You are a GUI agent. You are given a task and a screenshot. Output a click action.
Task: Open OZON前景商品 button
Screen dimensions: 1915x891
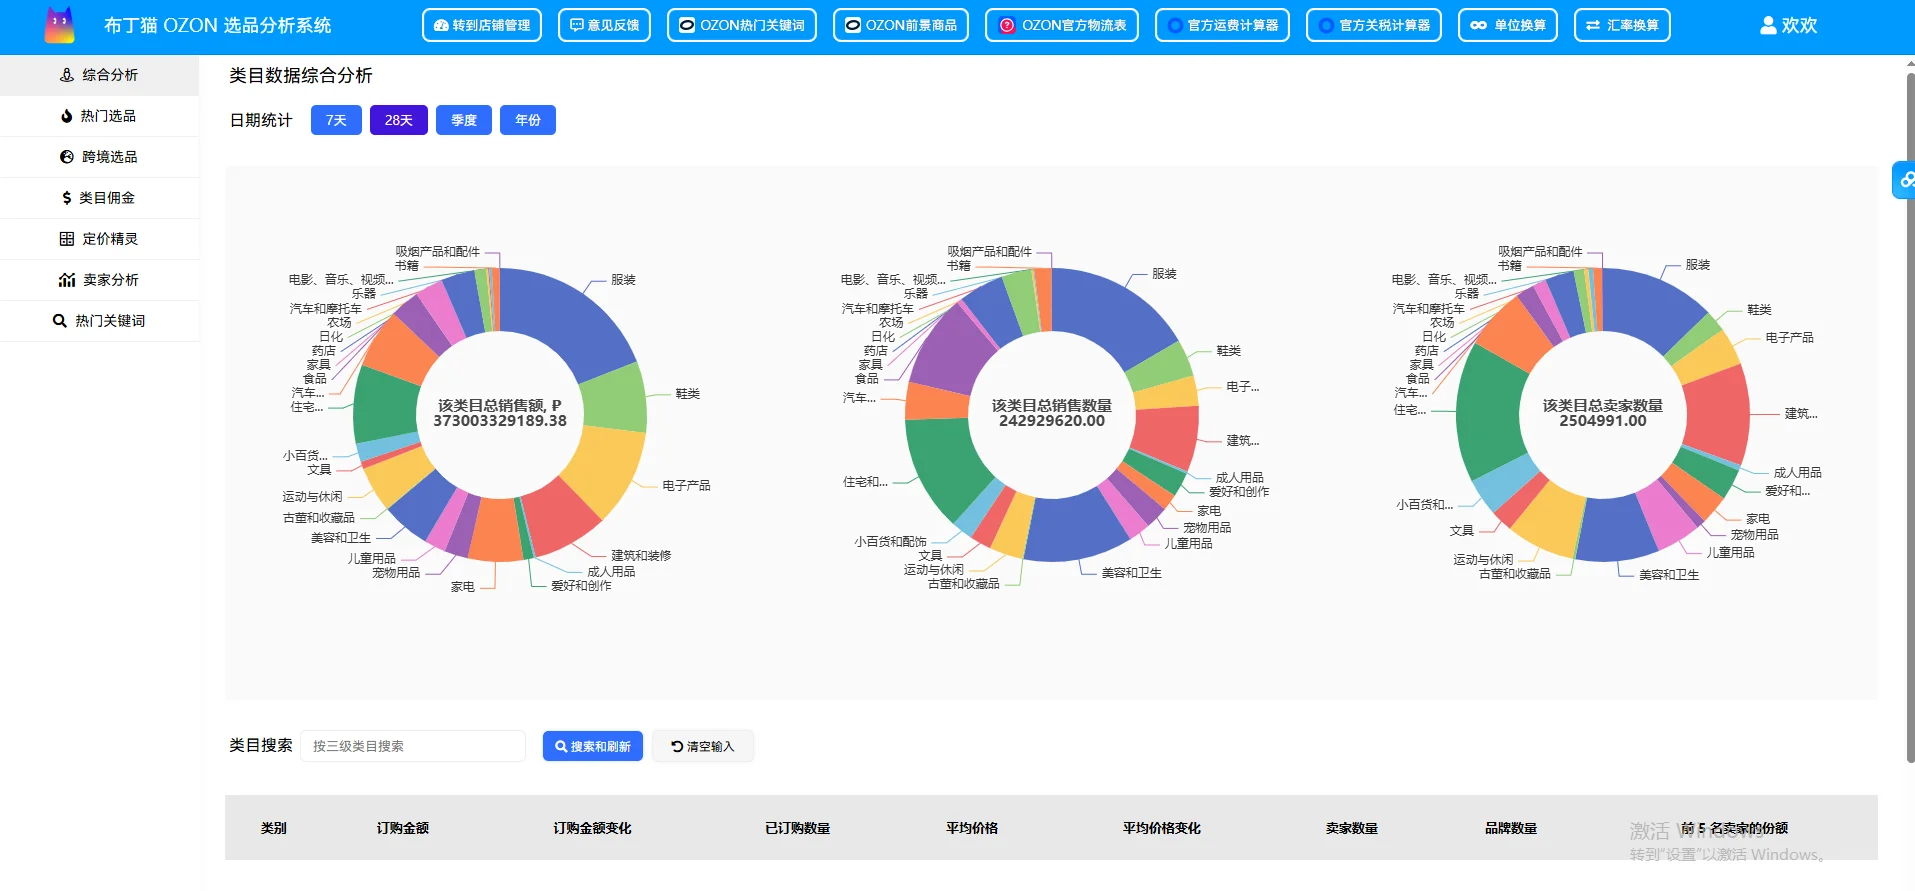(x=901, y=25)
